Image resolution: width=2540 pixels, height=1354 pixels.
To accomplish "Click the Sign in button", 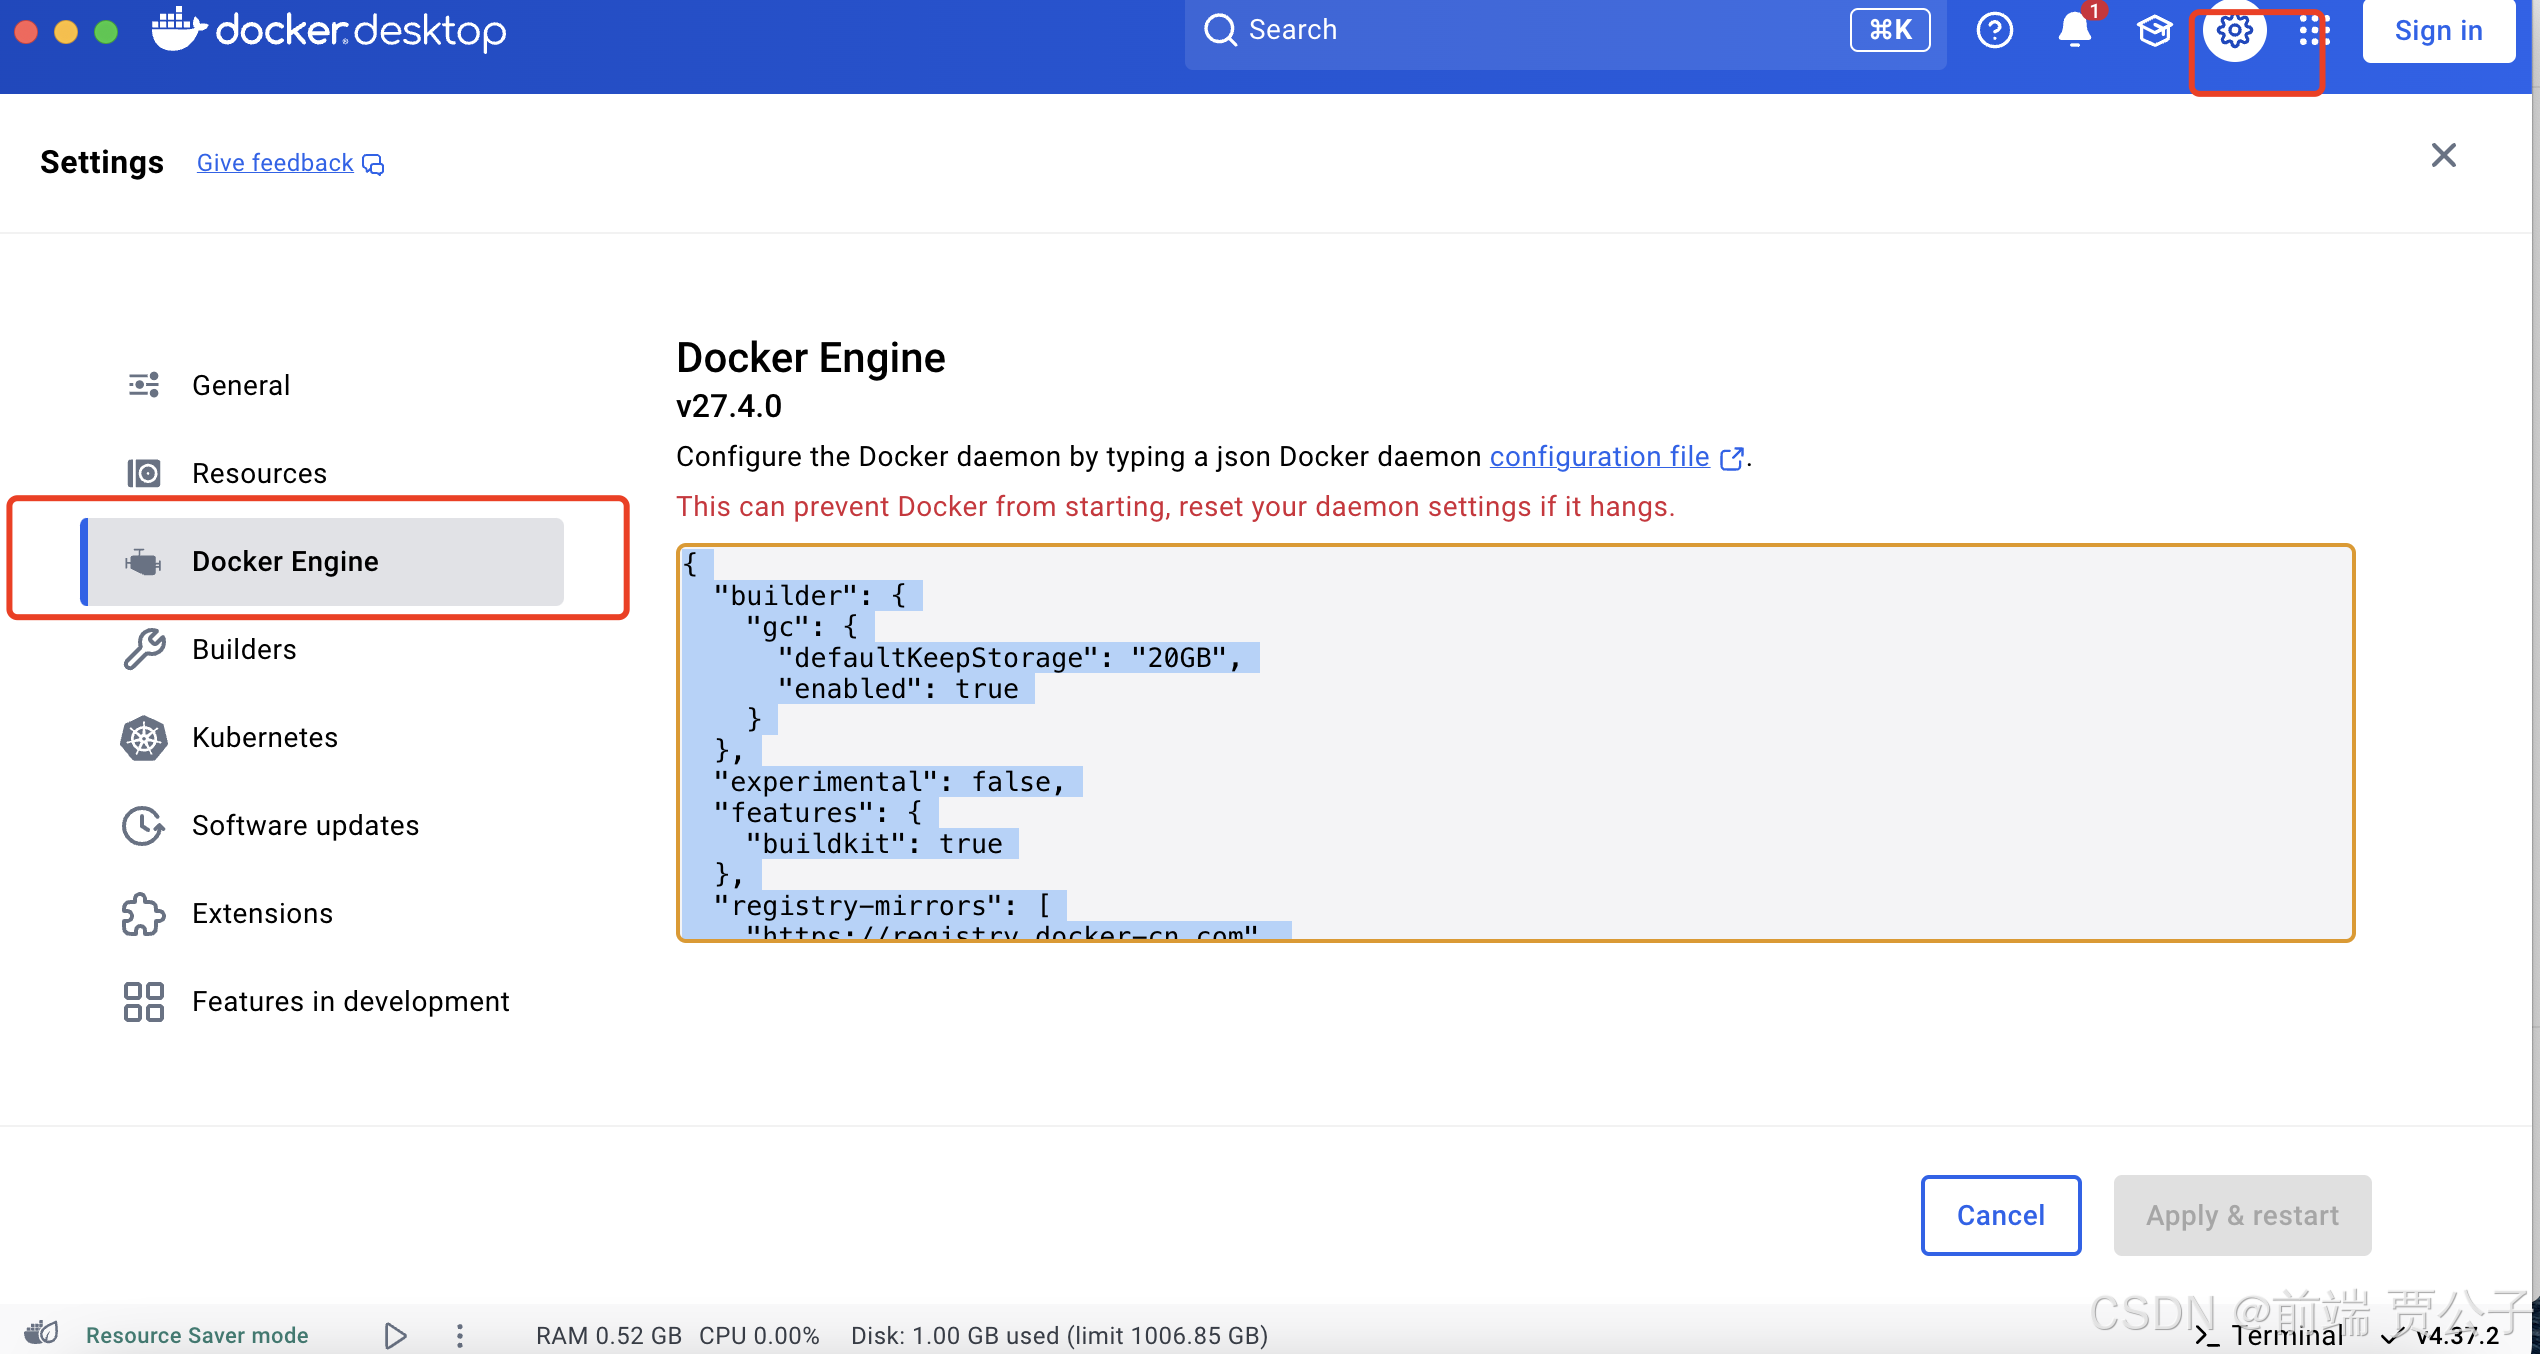I will [x=2438, y=30].
